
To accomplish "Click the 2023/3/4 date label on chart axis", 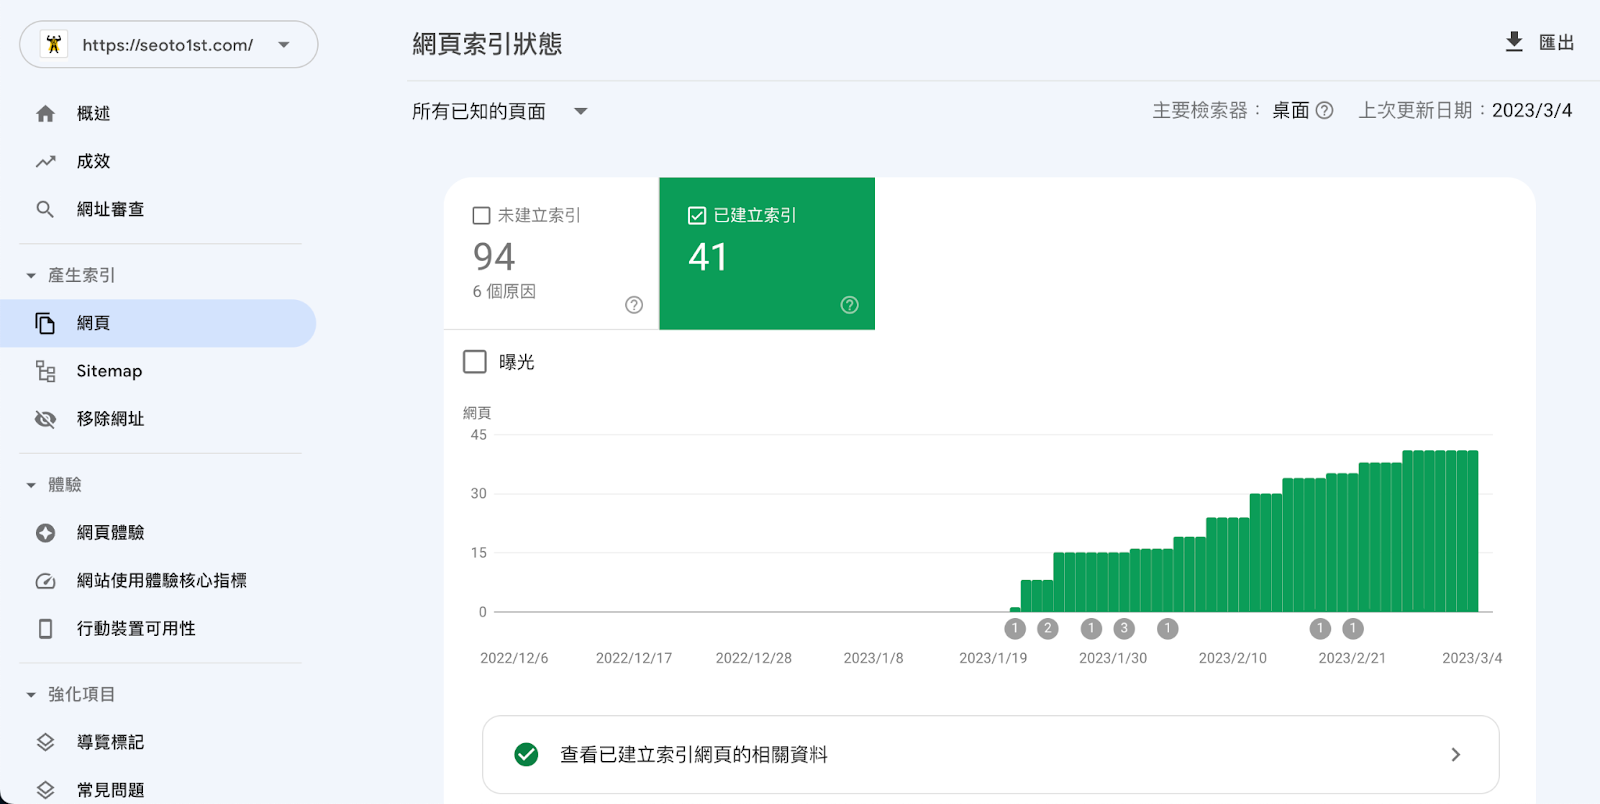I will 1472,658.
